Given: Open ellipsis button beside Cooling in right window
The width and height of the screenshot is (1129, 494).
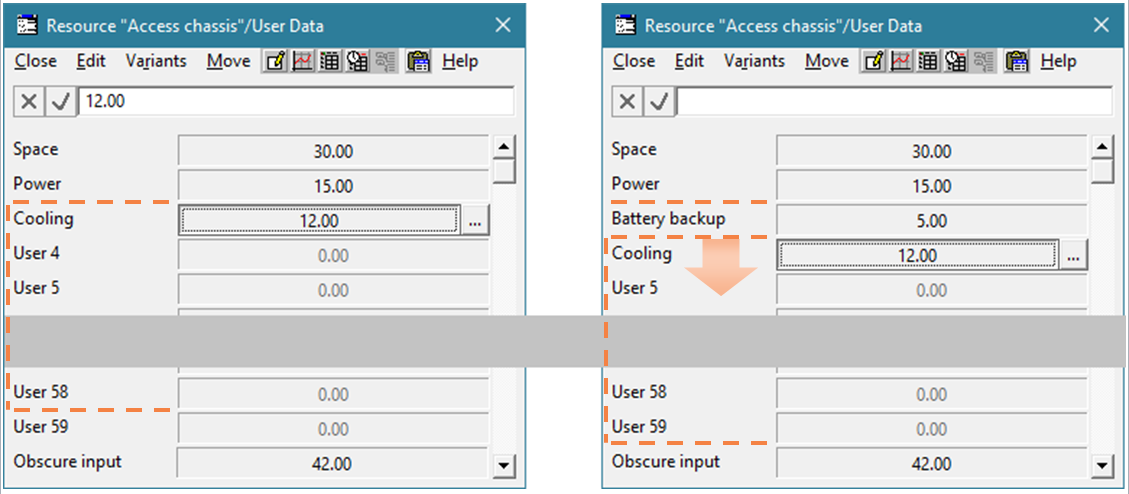Looking at the screenshot, I should (1073, 256).
